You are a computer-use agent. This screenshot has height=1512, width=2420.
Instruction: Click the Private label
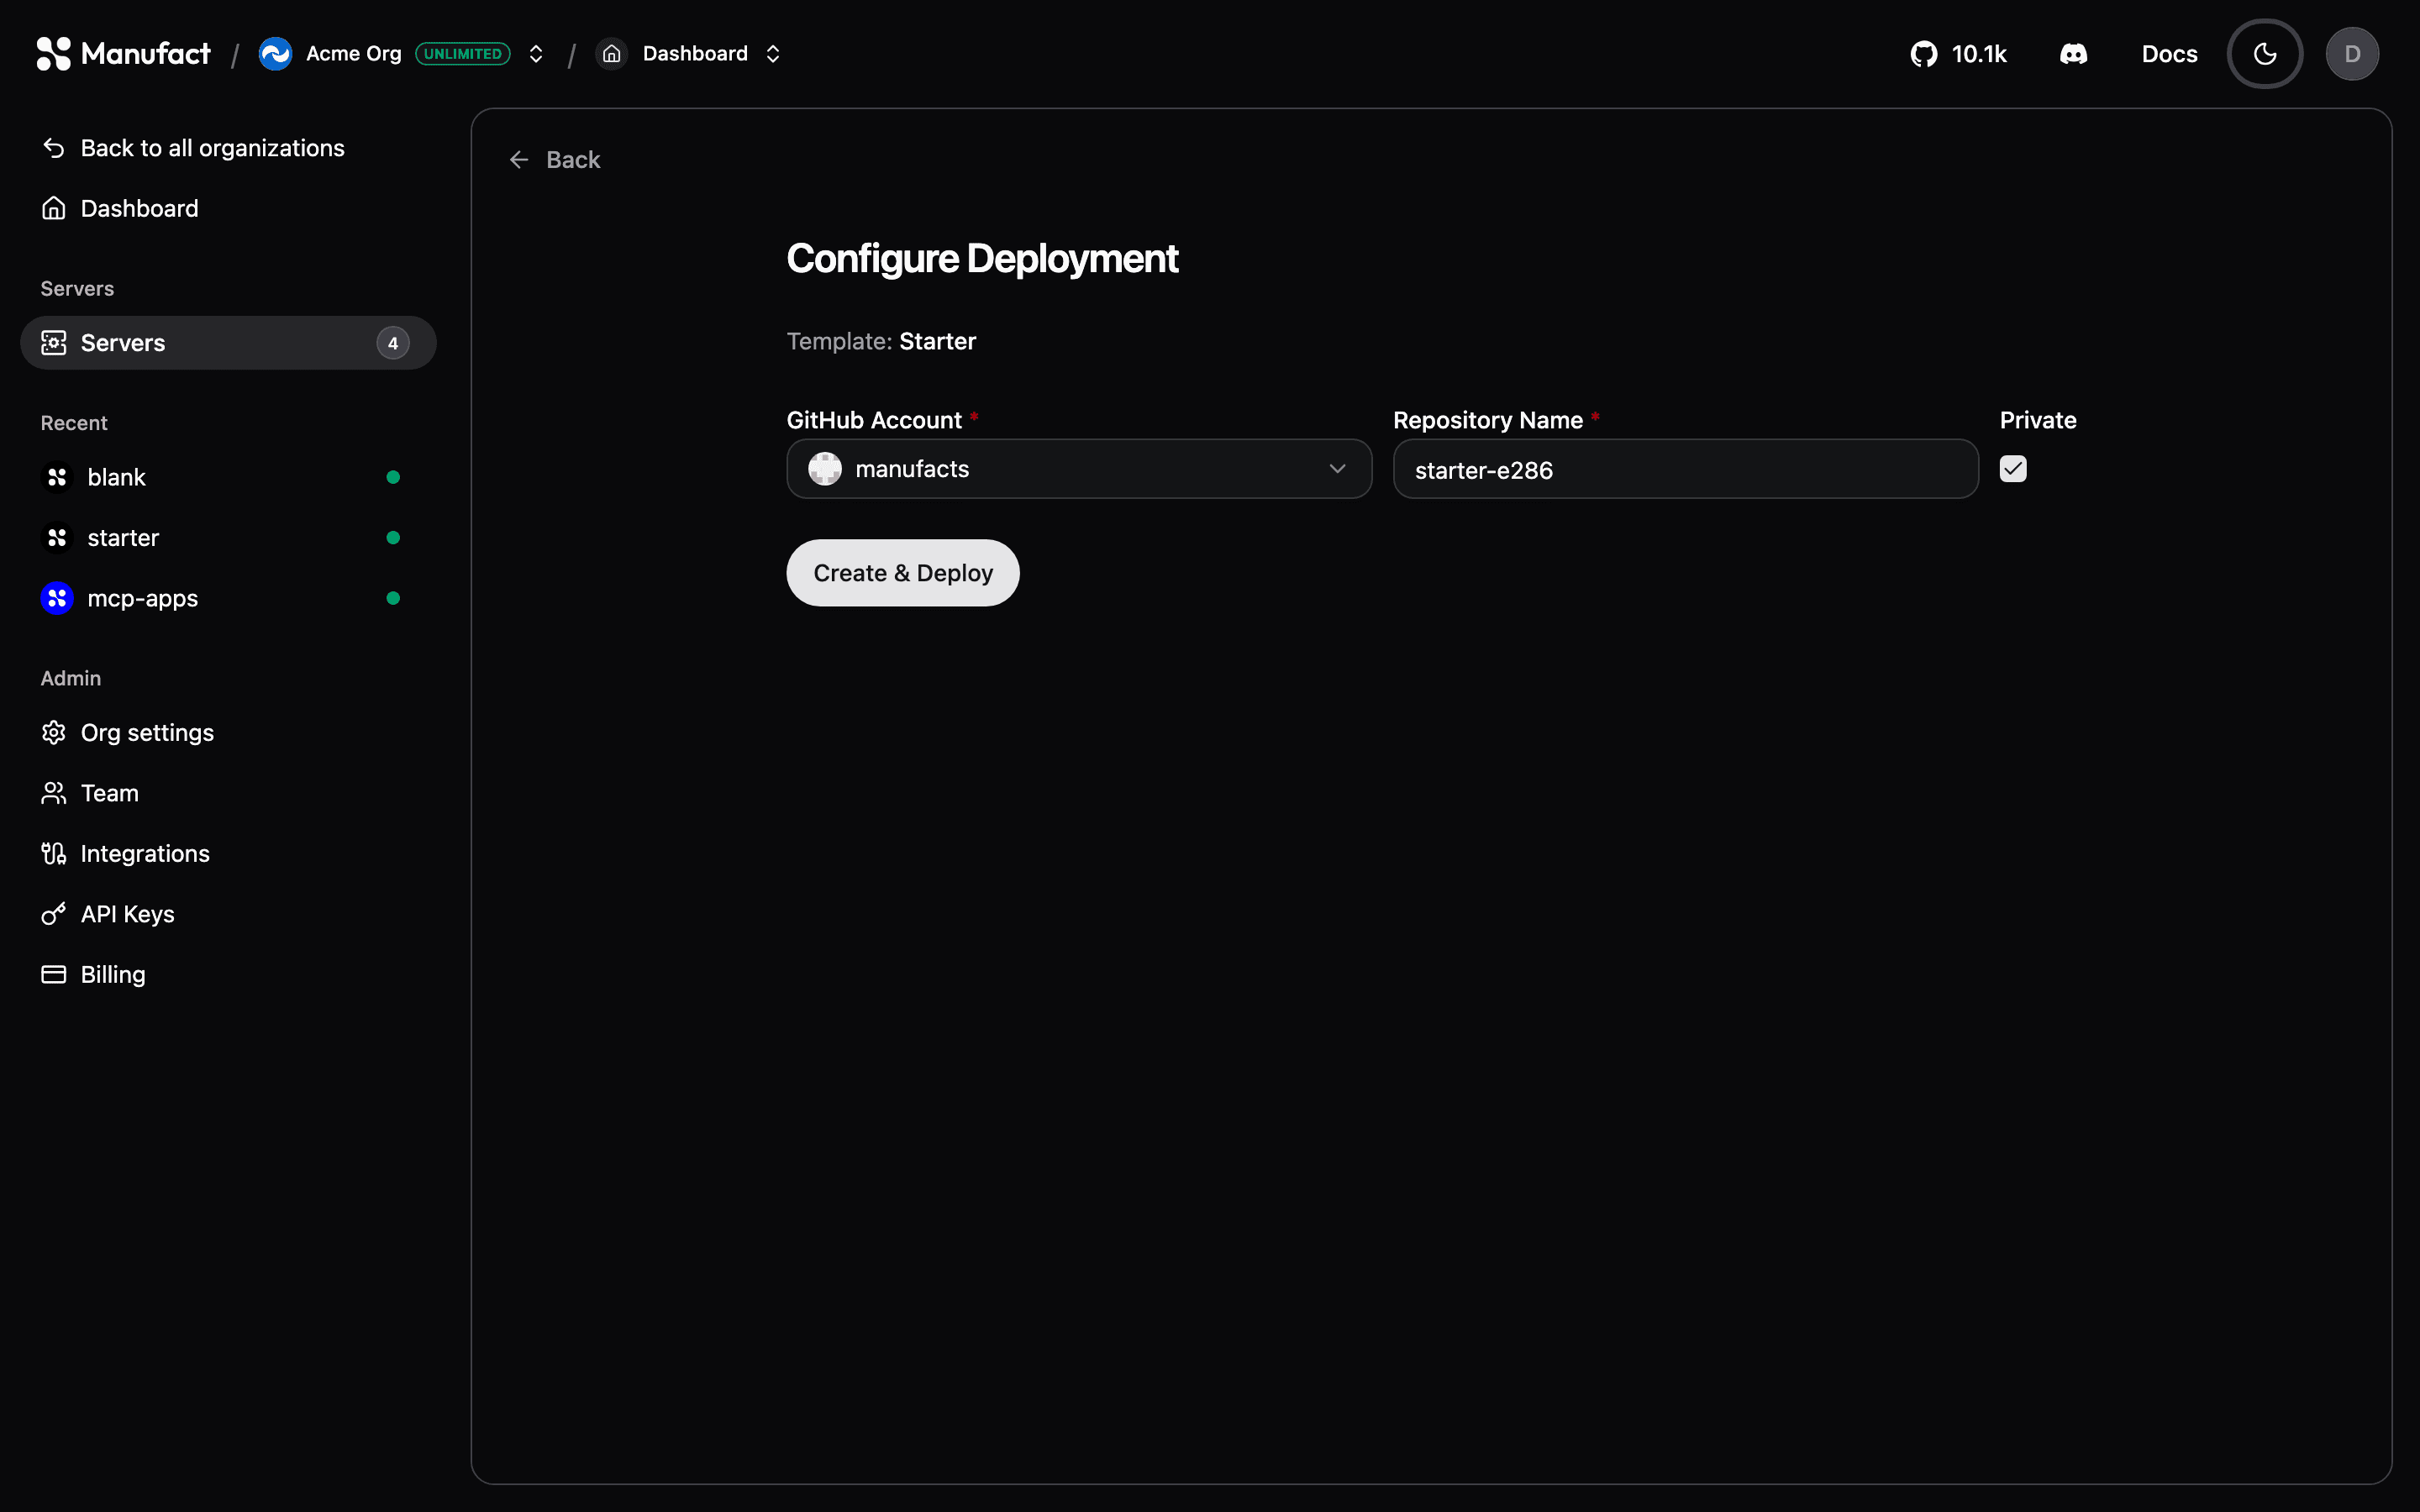tap(2038, 420)
